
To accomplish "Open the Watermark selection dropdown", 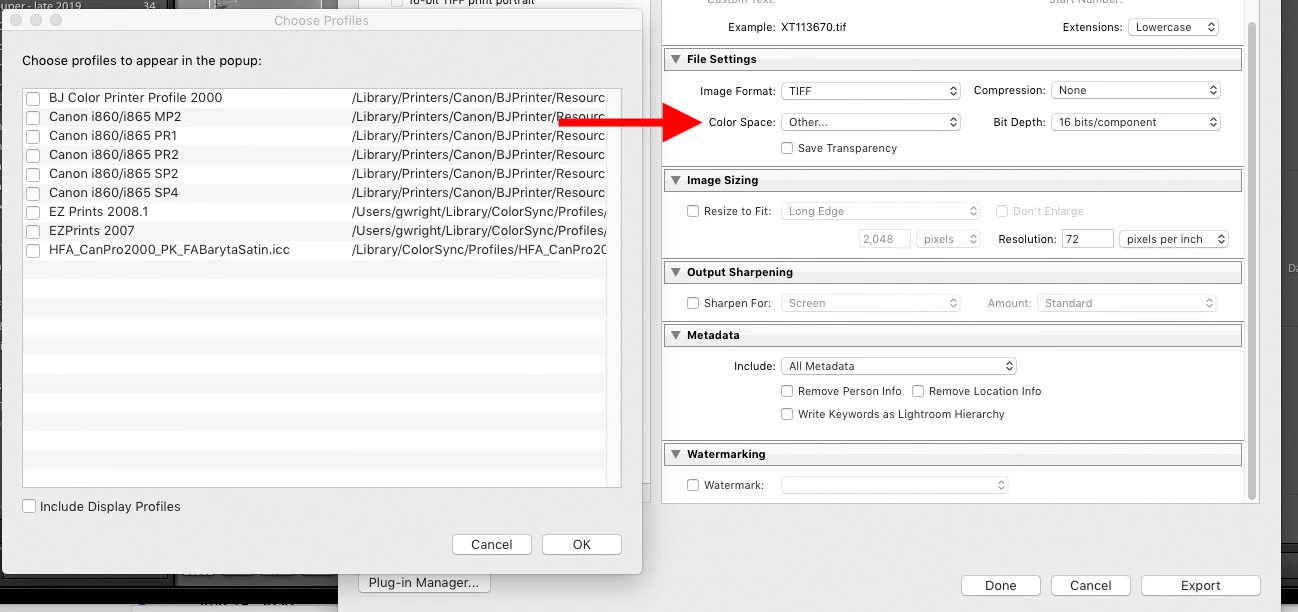I will click(895, 485).
